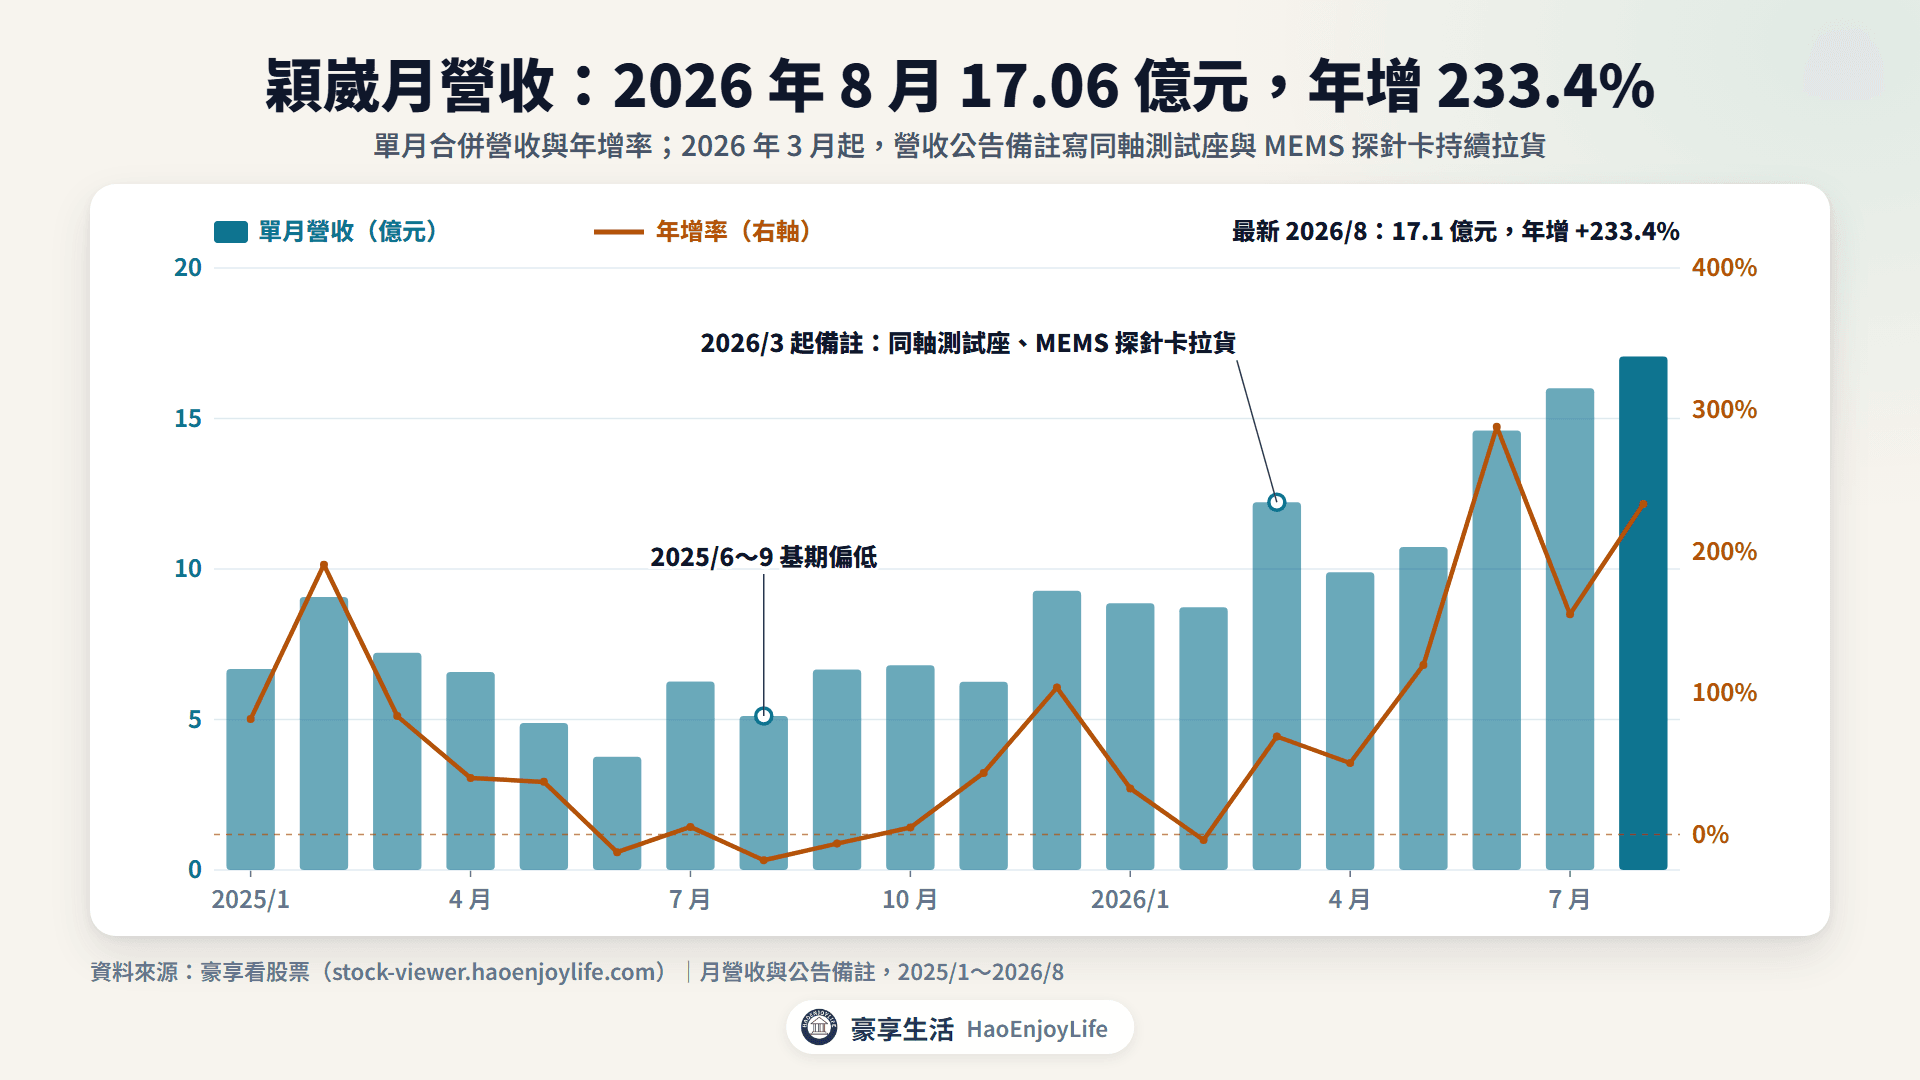The image size is (1920, 1080).
Task: Click the 單月營收（億元） legend label
Action: click(350, 232)
